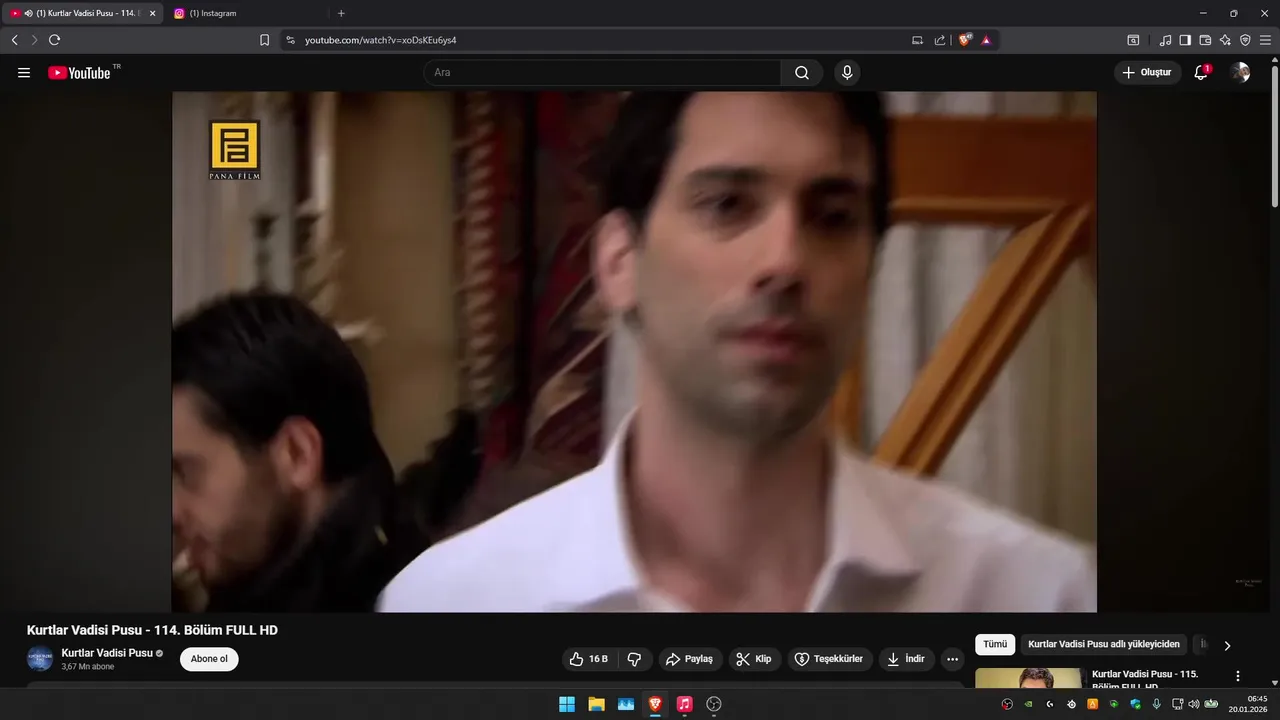Viewport: 1280px width, 720px height.
Task: Open the more actions three-dot menu
Action: pos(952,659)
